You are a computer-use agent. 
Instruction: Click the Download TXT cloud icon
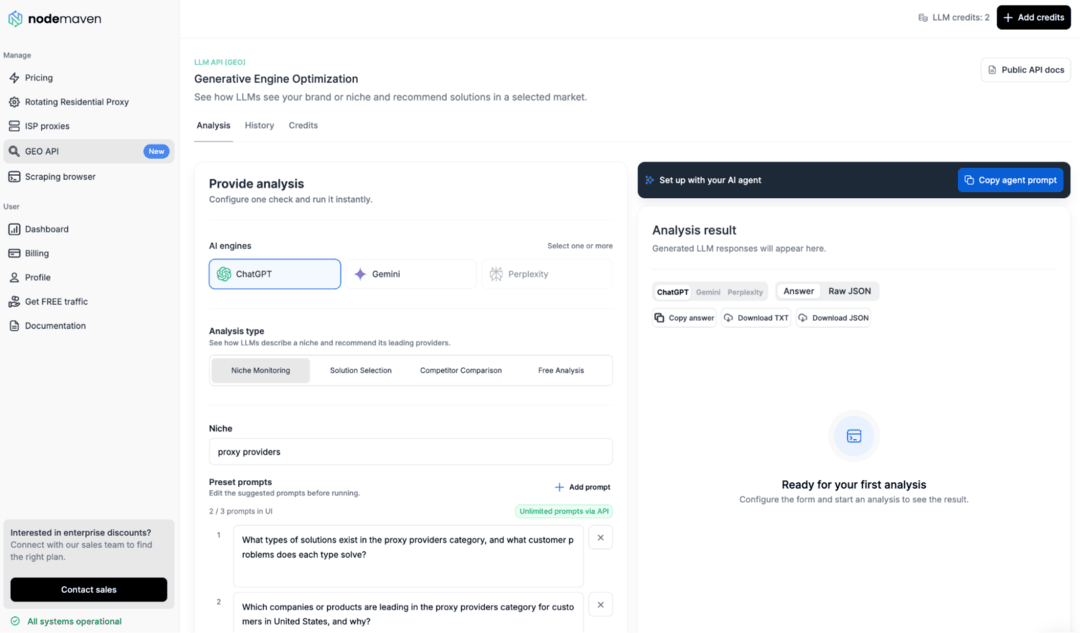click(728, 318)
